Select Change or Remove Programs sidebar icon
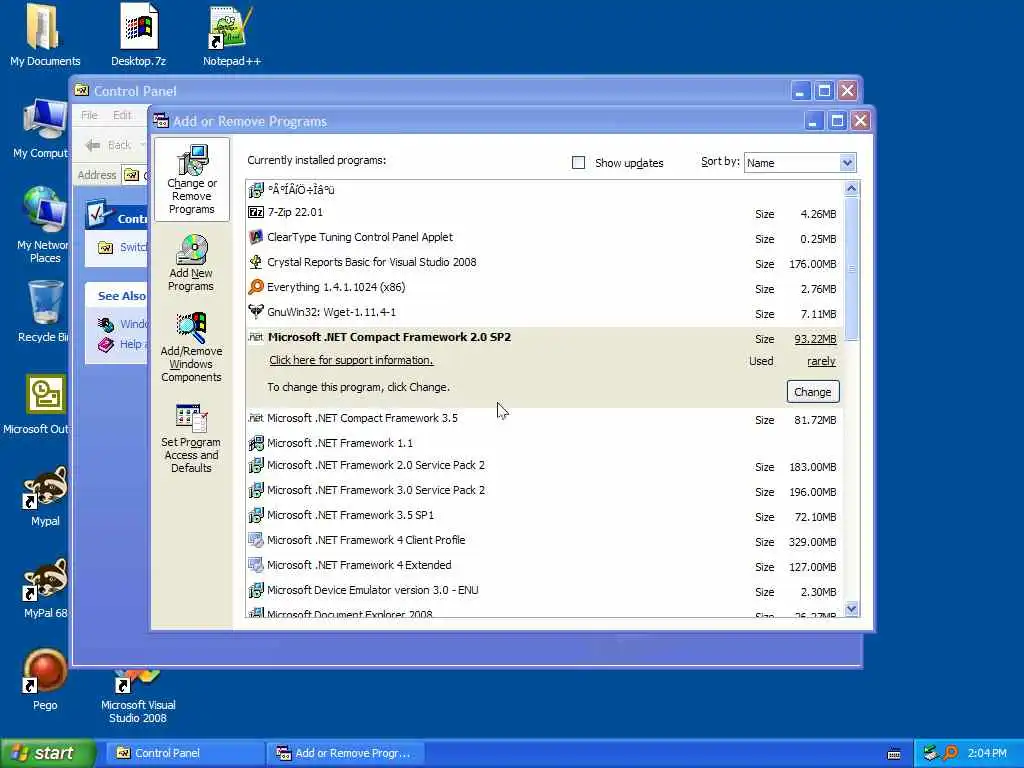The width and height of the screenshot is (1024, 768). pos(192,180)
